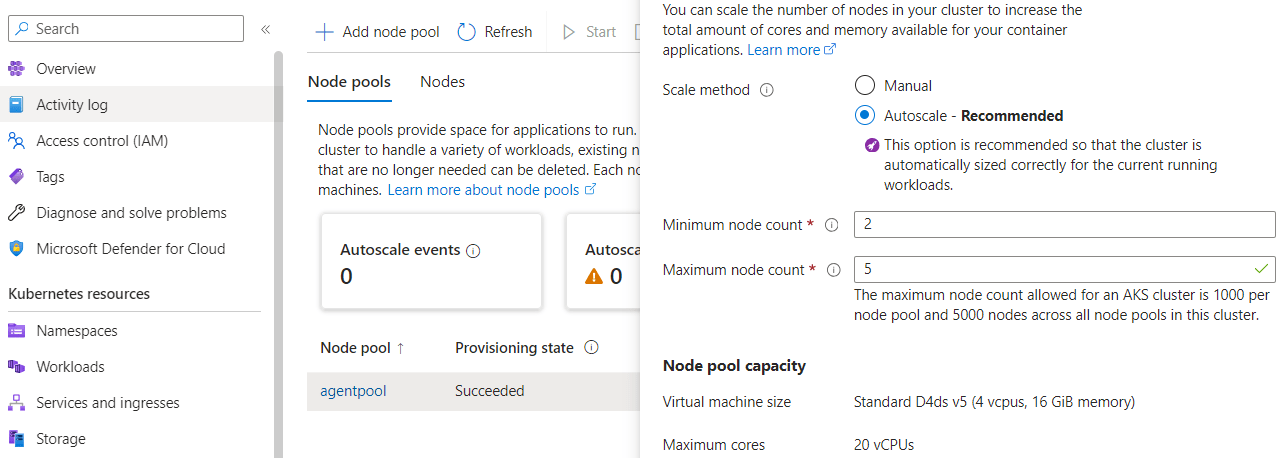The height and width of the screenshot is (458, 1285).
Task: Select the Manual scale method
Action: pos(865,86)
